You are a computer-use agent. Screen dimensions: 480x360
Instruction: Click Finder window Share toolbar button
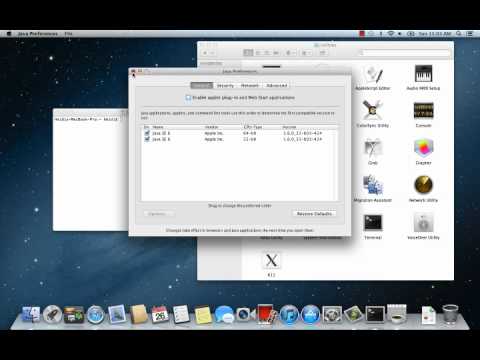click(322, 53)
